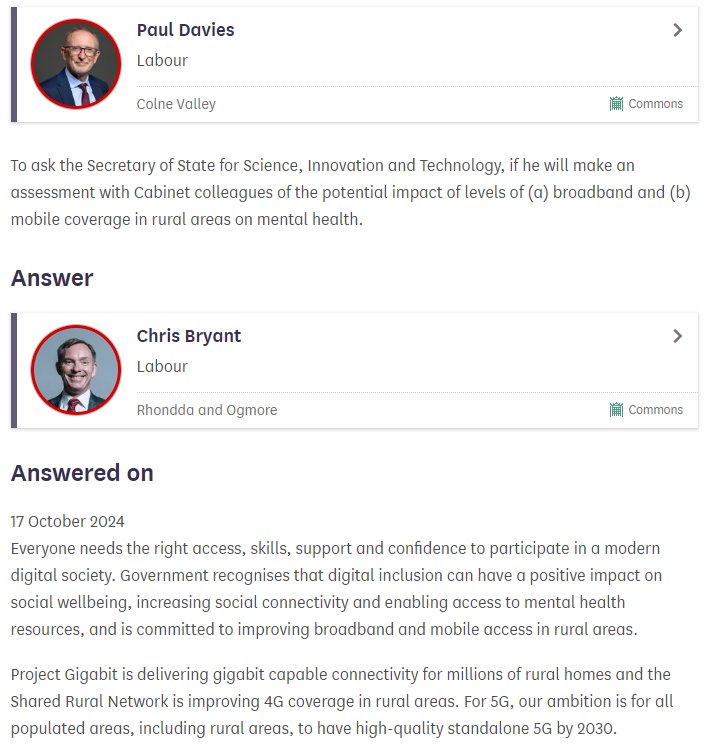Click Labour party label under Chris Bryant
This screenshot has width=711, height=749.
162,366
